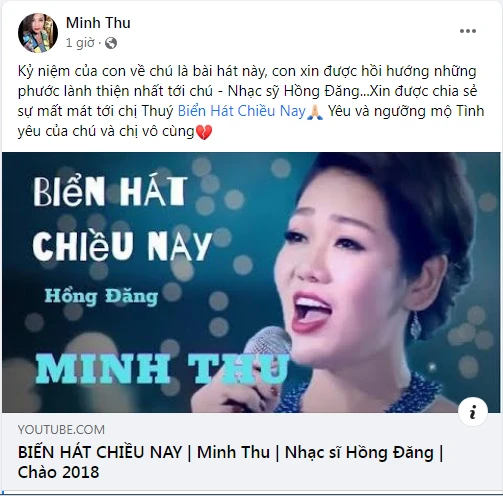Viewport: 503px width, 496px height.
Task: Click the 'Chào 2018' line of the title
Action: pyautogui.click(x=58, y=472)
